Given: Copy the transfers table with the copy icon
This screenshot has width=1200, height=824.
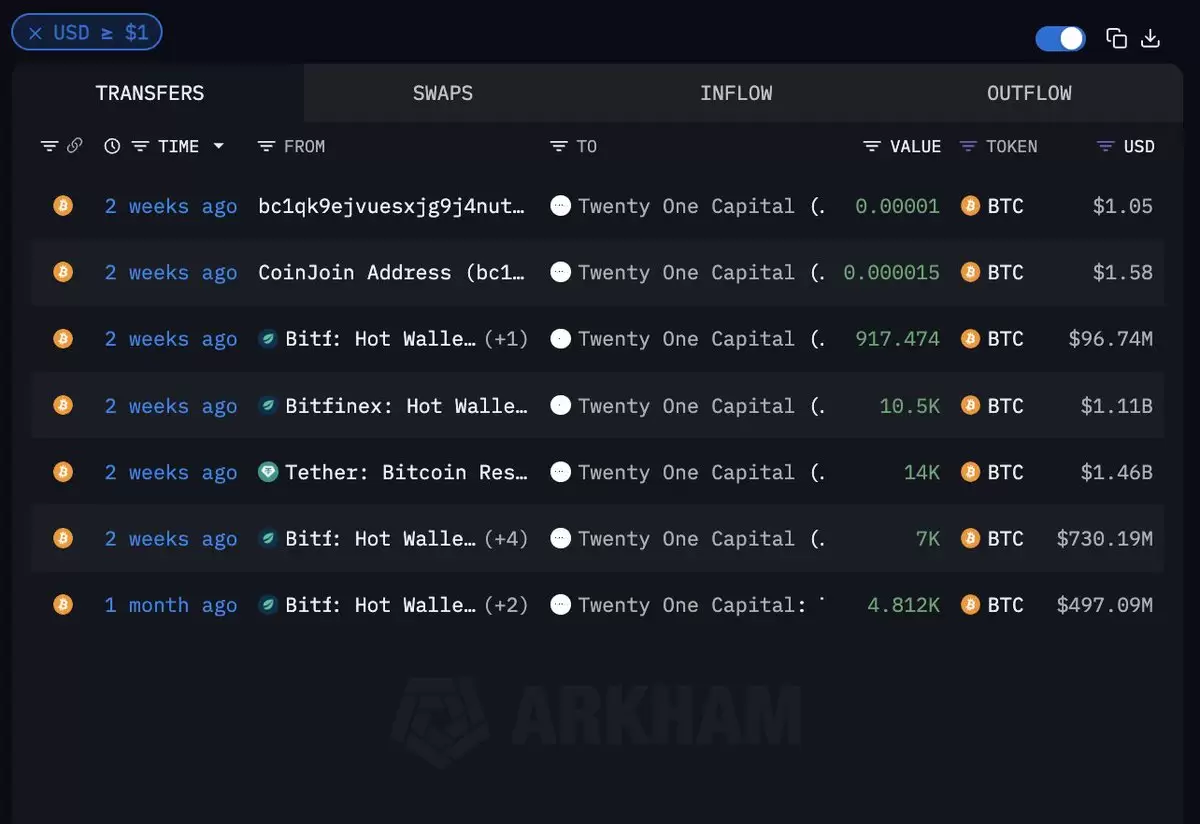Looking at the screenshot, I should pos(1116,38).
